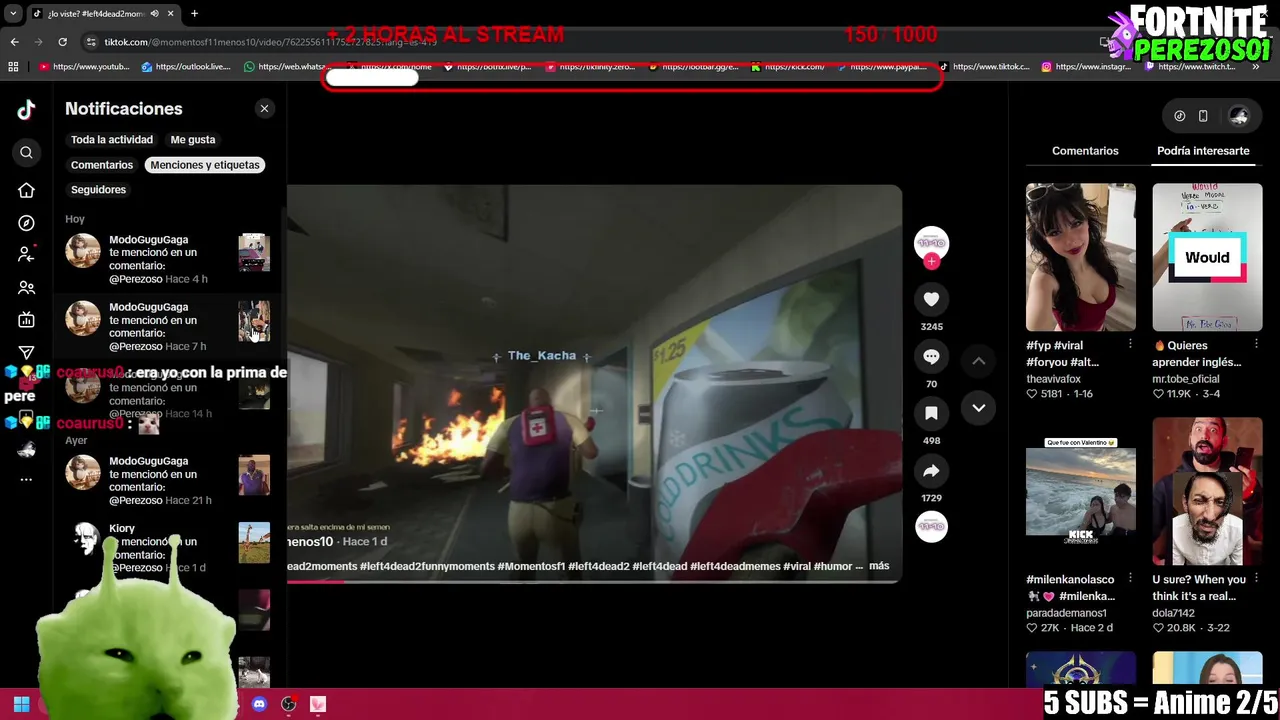Open the sound disc below share count
Viewport: 1280px width, 720px height.
931,527
